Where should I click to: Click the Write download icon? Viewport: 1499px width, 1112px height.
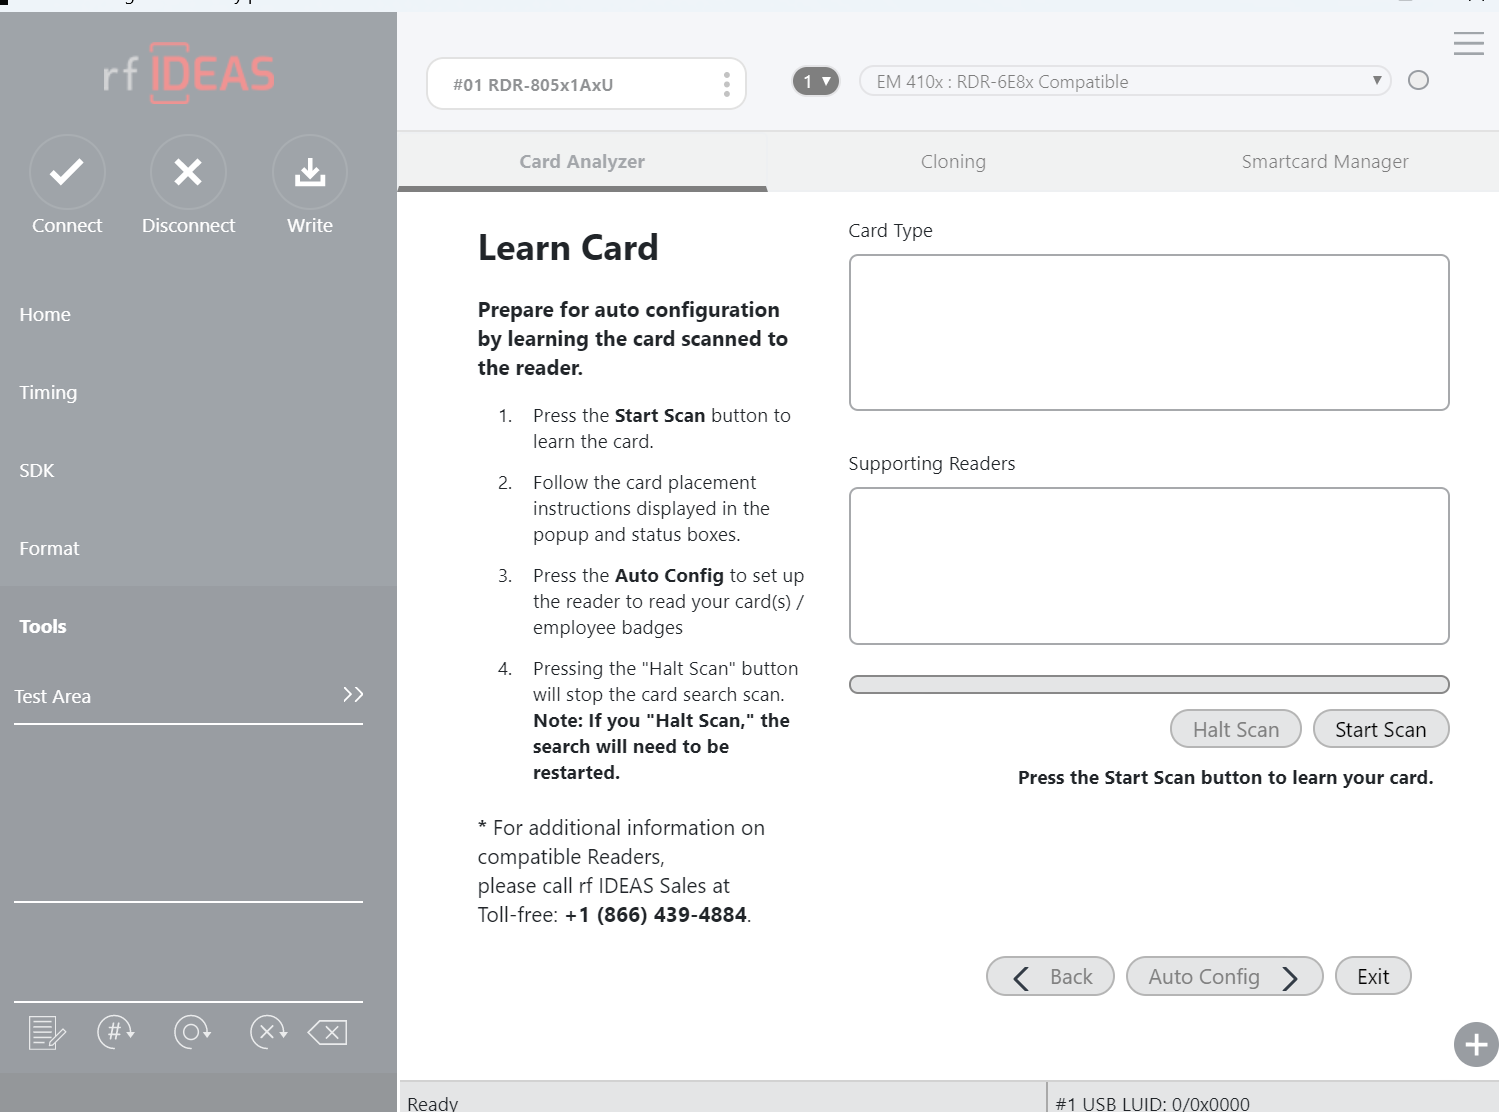click(x=310, y=173)
